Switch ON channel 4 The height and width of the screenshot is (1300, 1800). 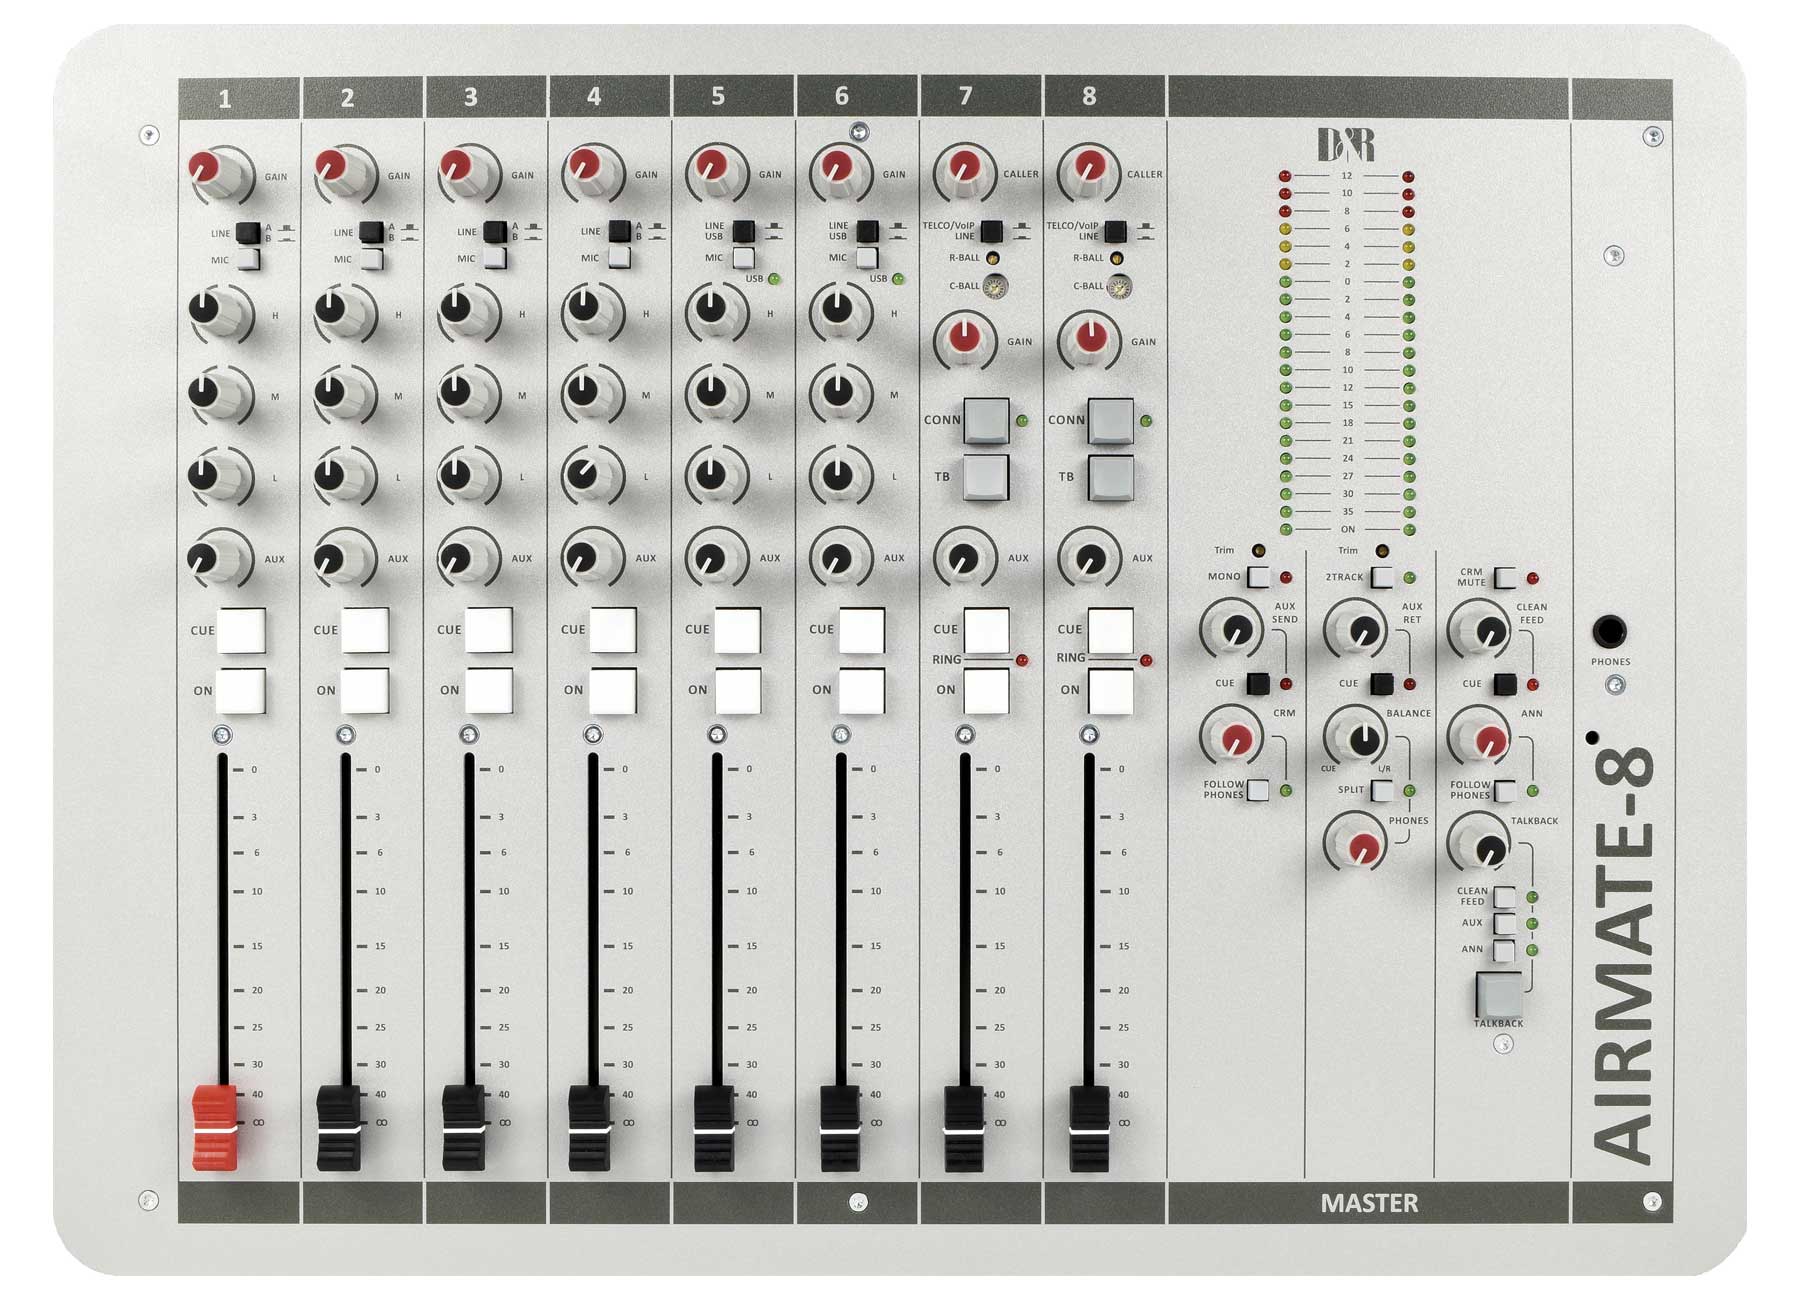tap(613, 690)
